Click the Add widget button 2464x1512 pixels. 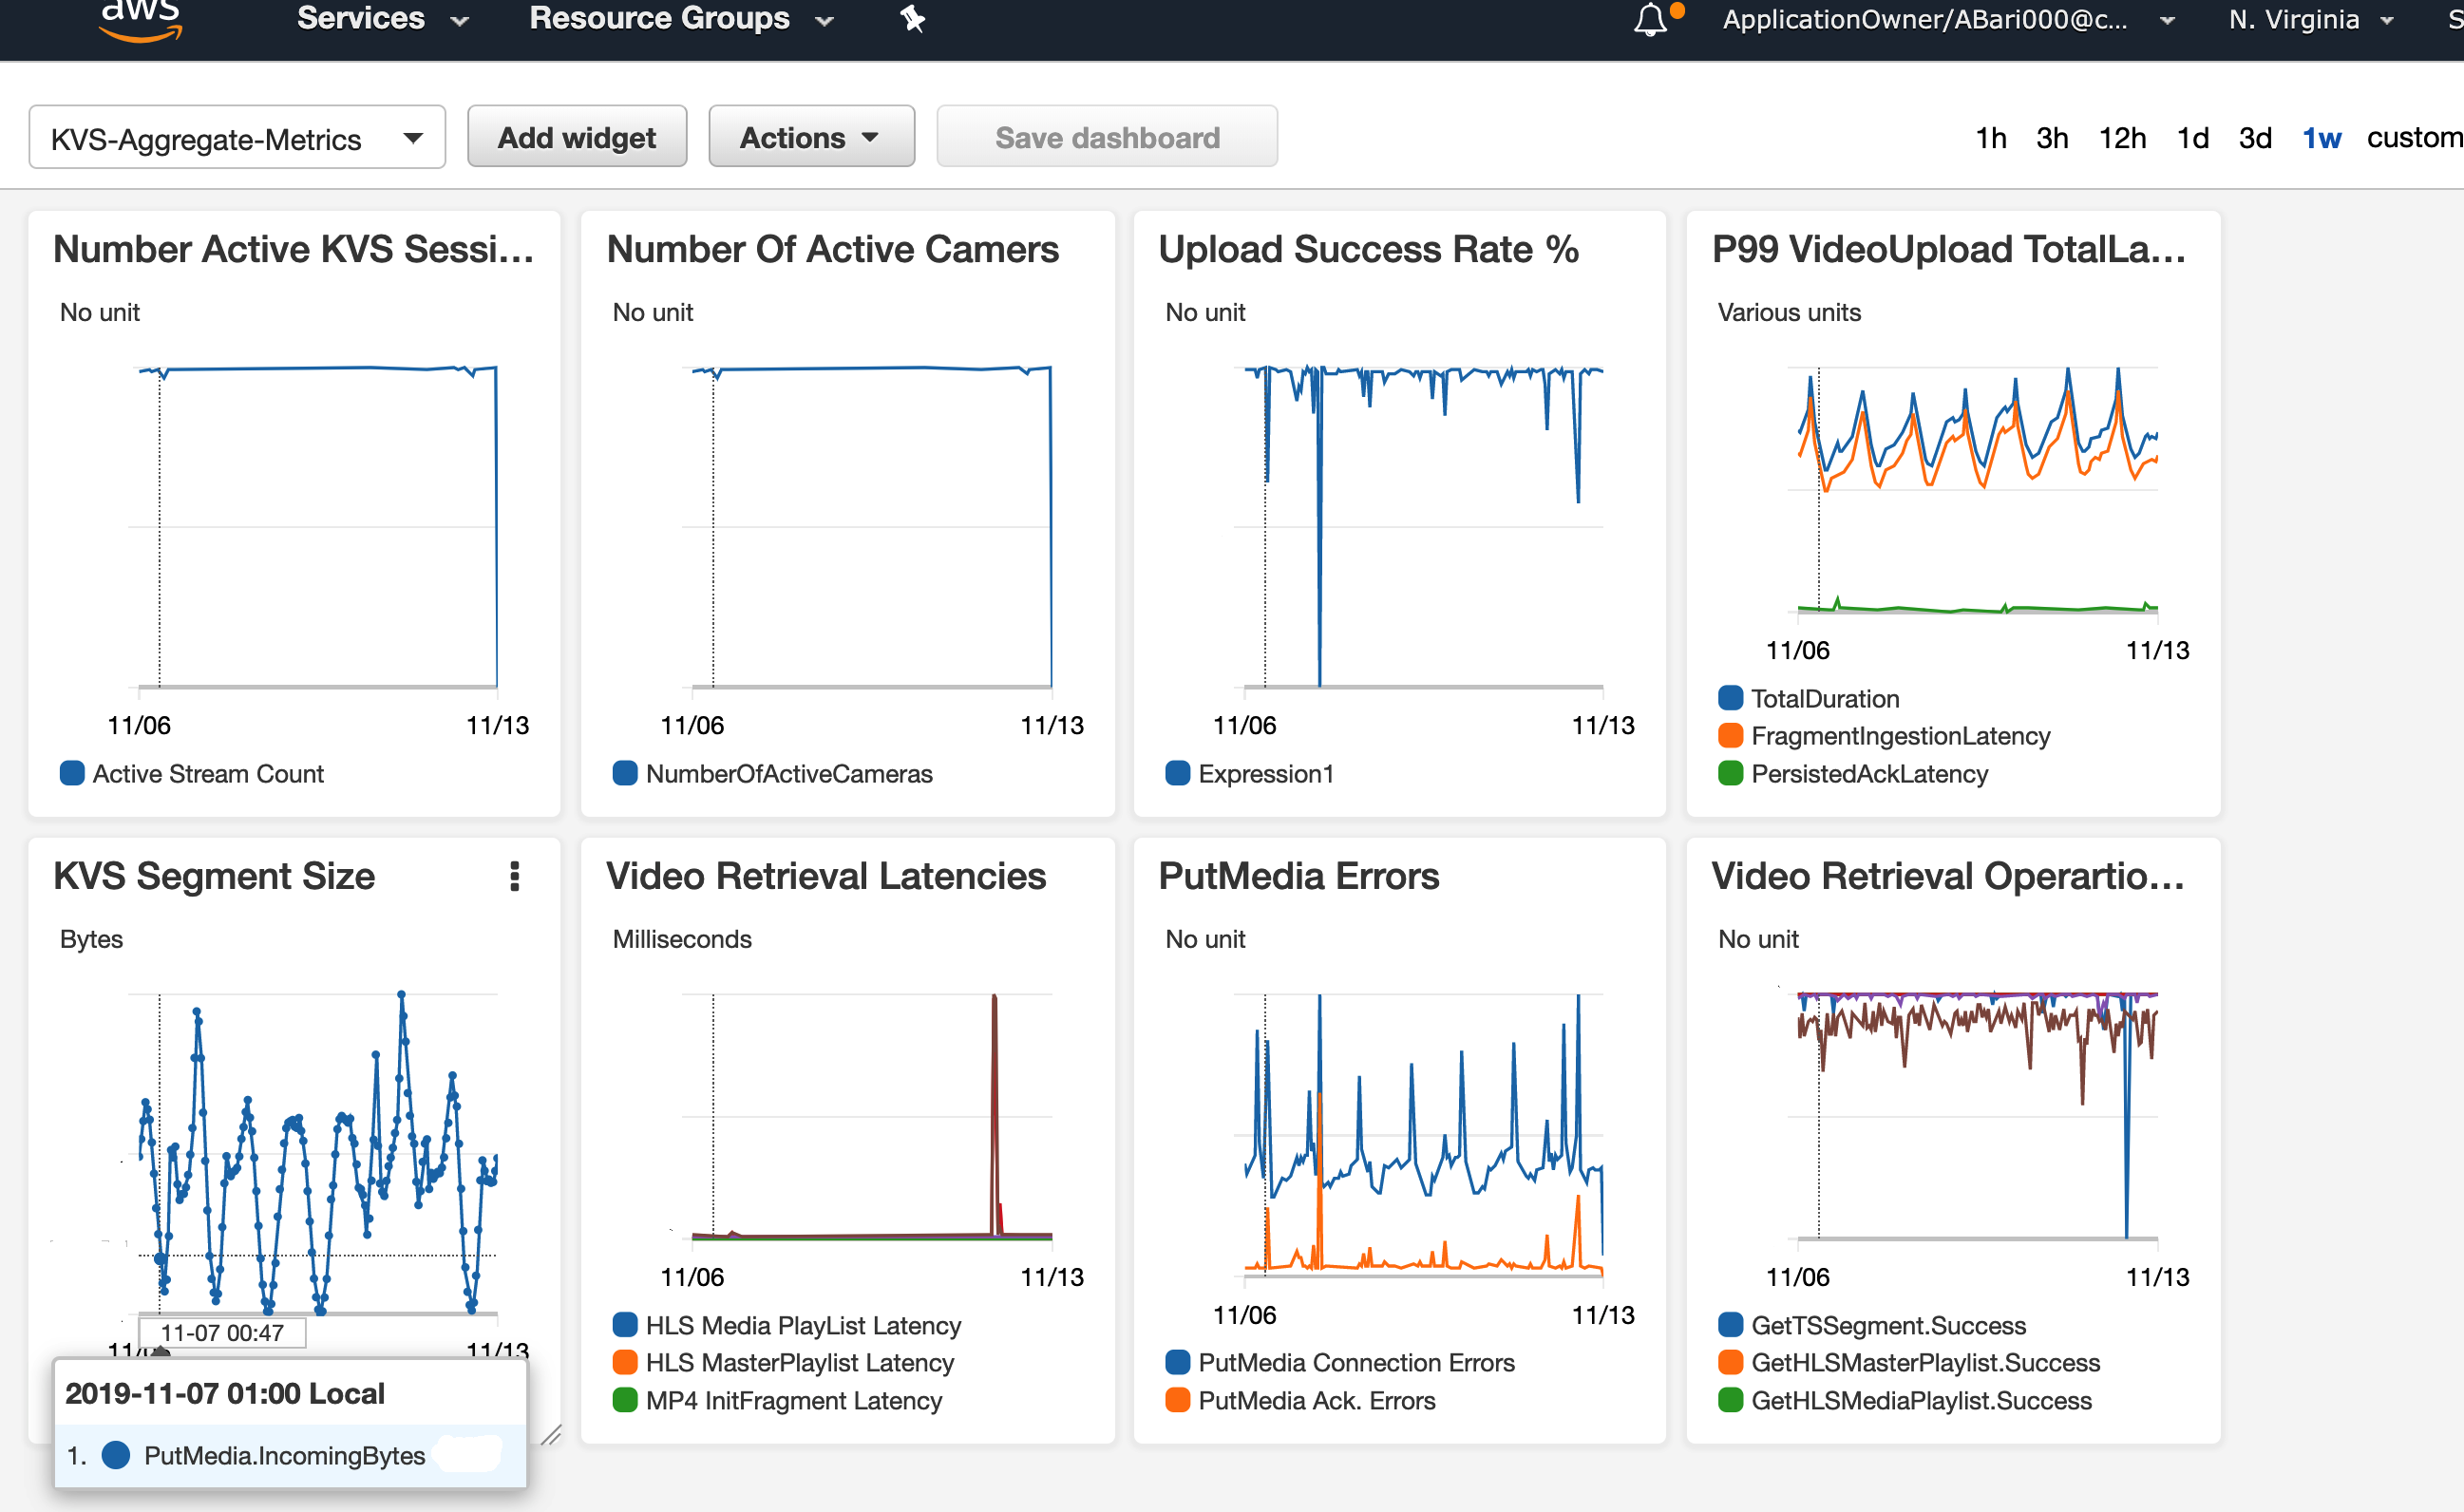pyautogui.click(x=577, y=137)
